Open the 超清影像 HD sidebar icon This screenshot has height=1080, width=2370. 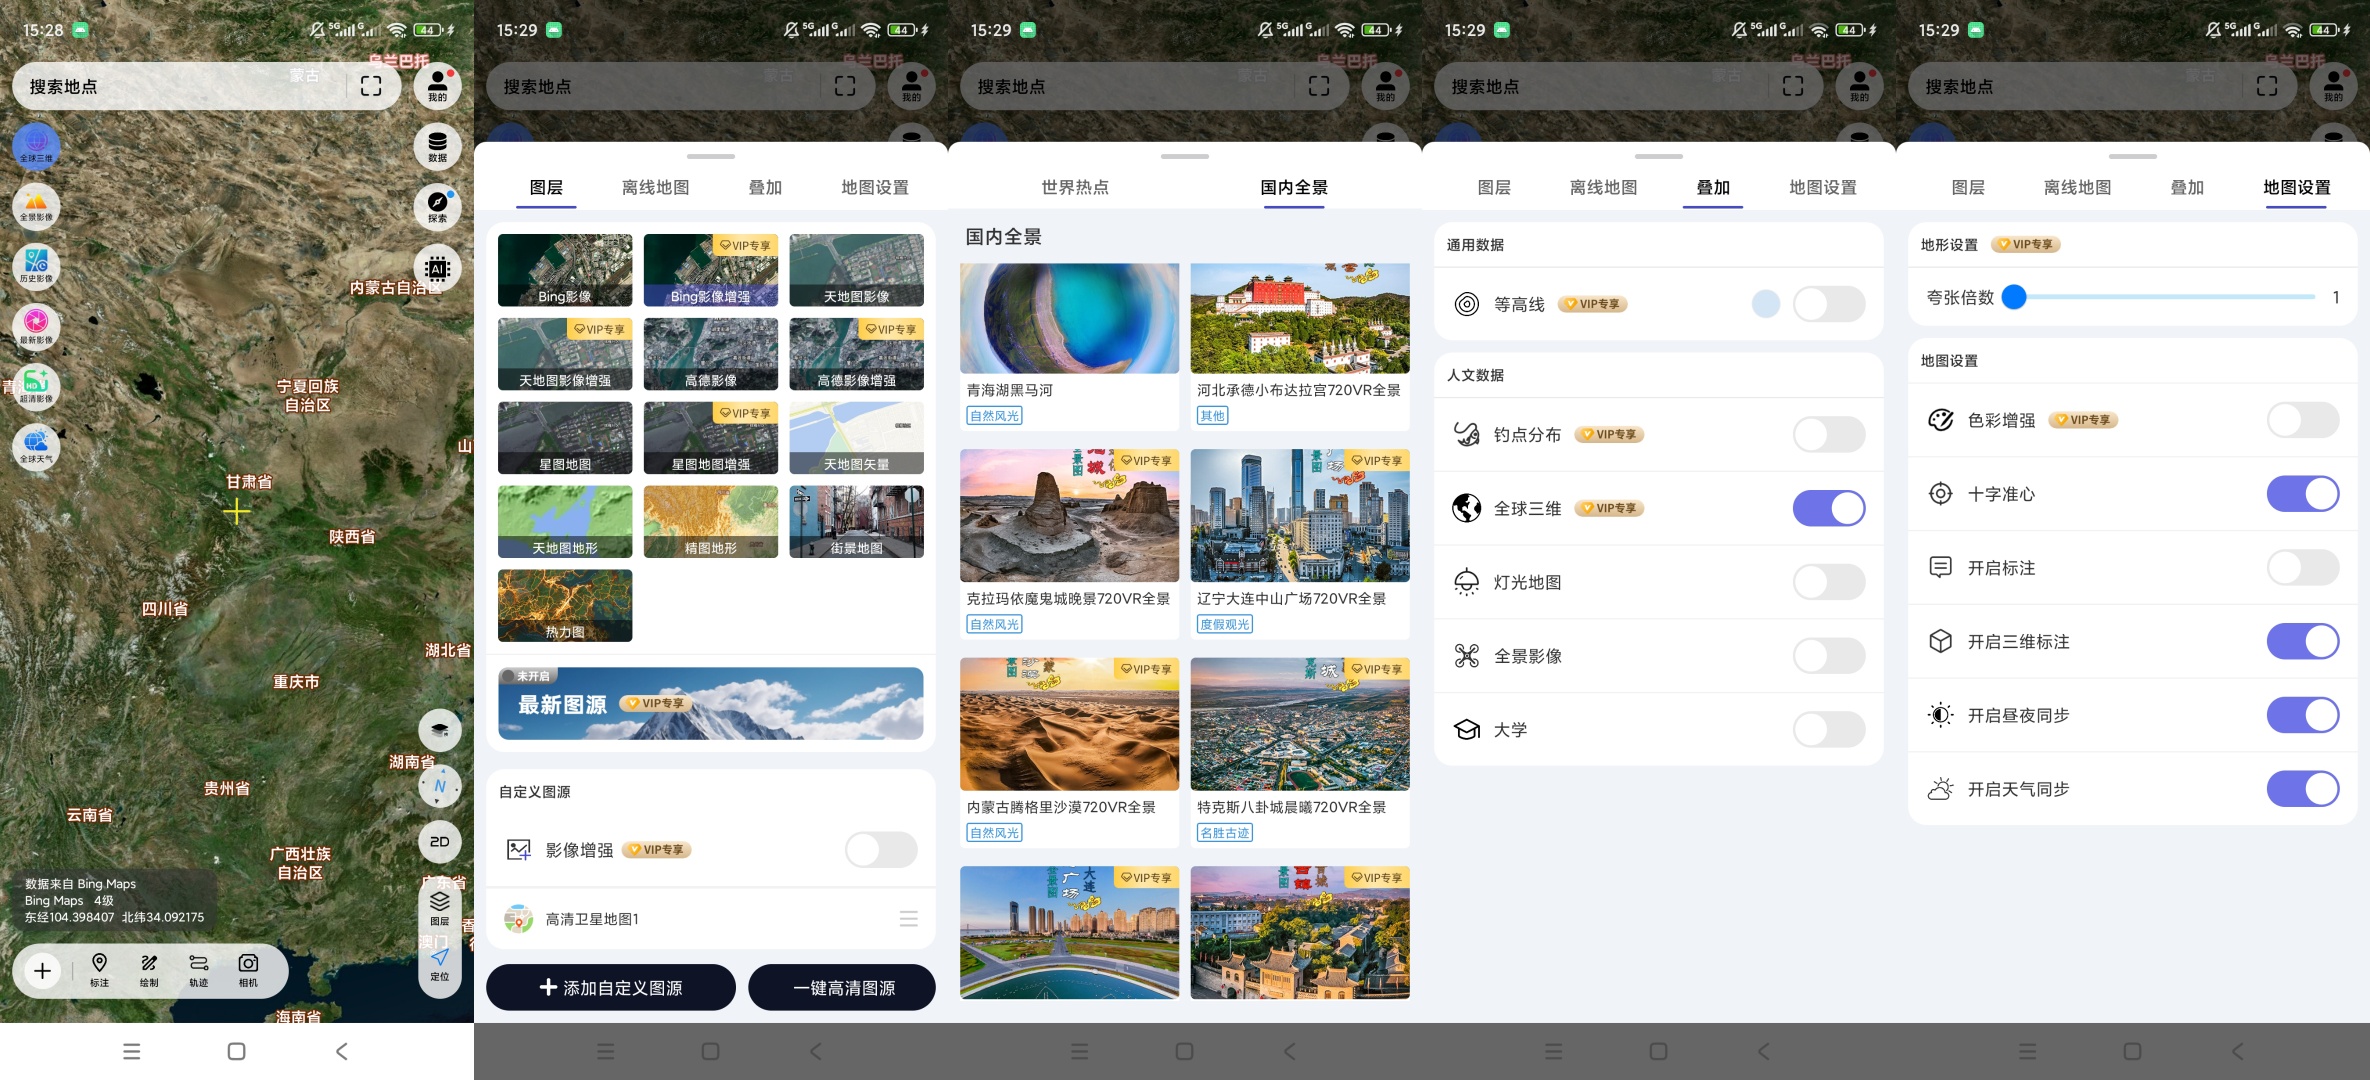click(x=36, y=386)
